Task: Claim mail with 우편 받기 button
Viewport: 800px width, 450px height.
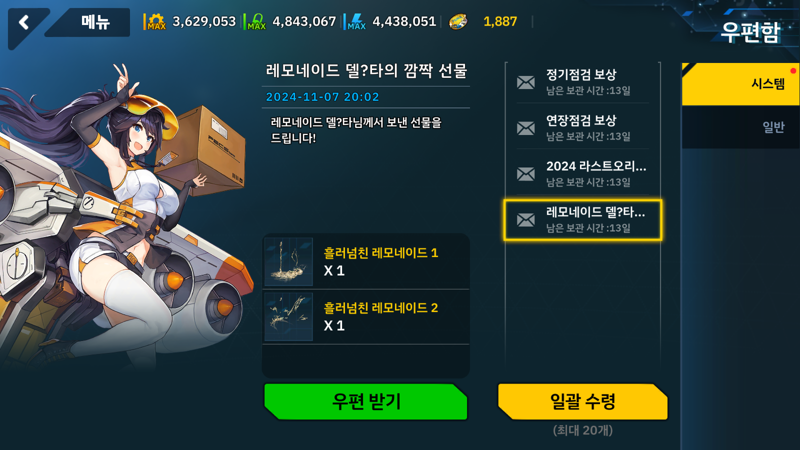Action: click(366, 402)
